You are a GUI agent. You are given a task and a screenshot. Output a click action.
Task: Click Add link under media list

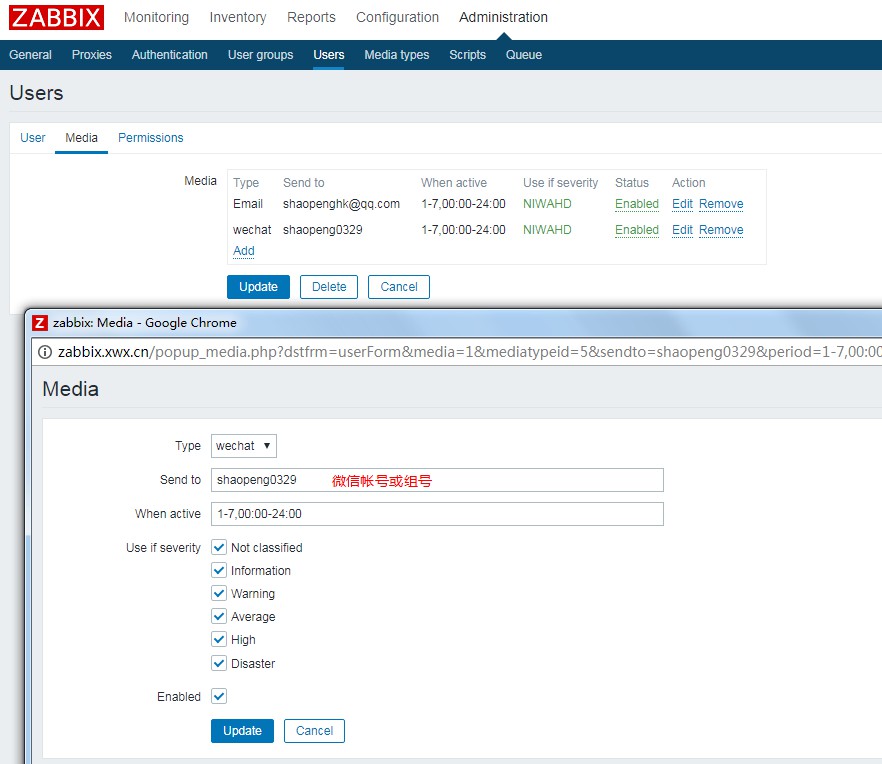(x=243, y=251)
